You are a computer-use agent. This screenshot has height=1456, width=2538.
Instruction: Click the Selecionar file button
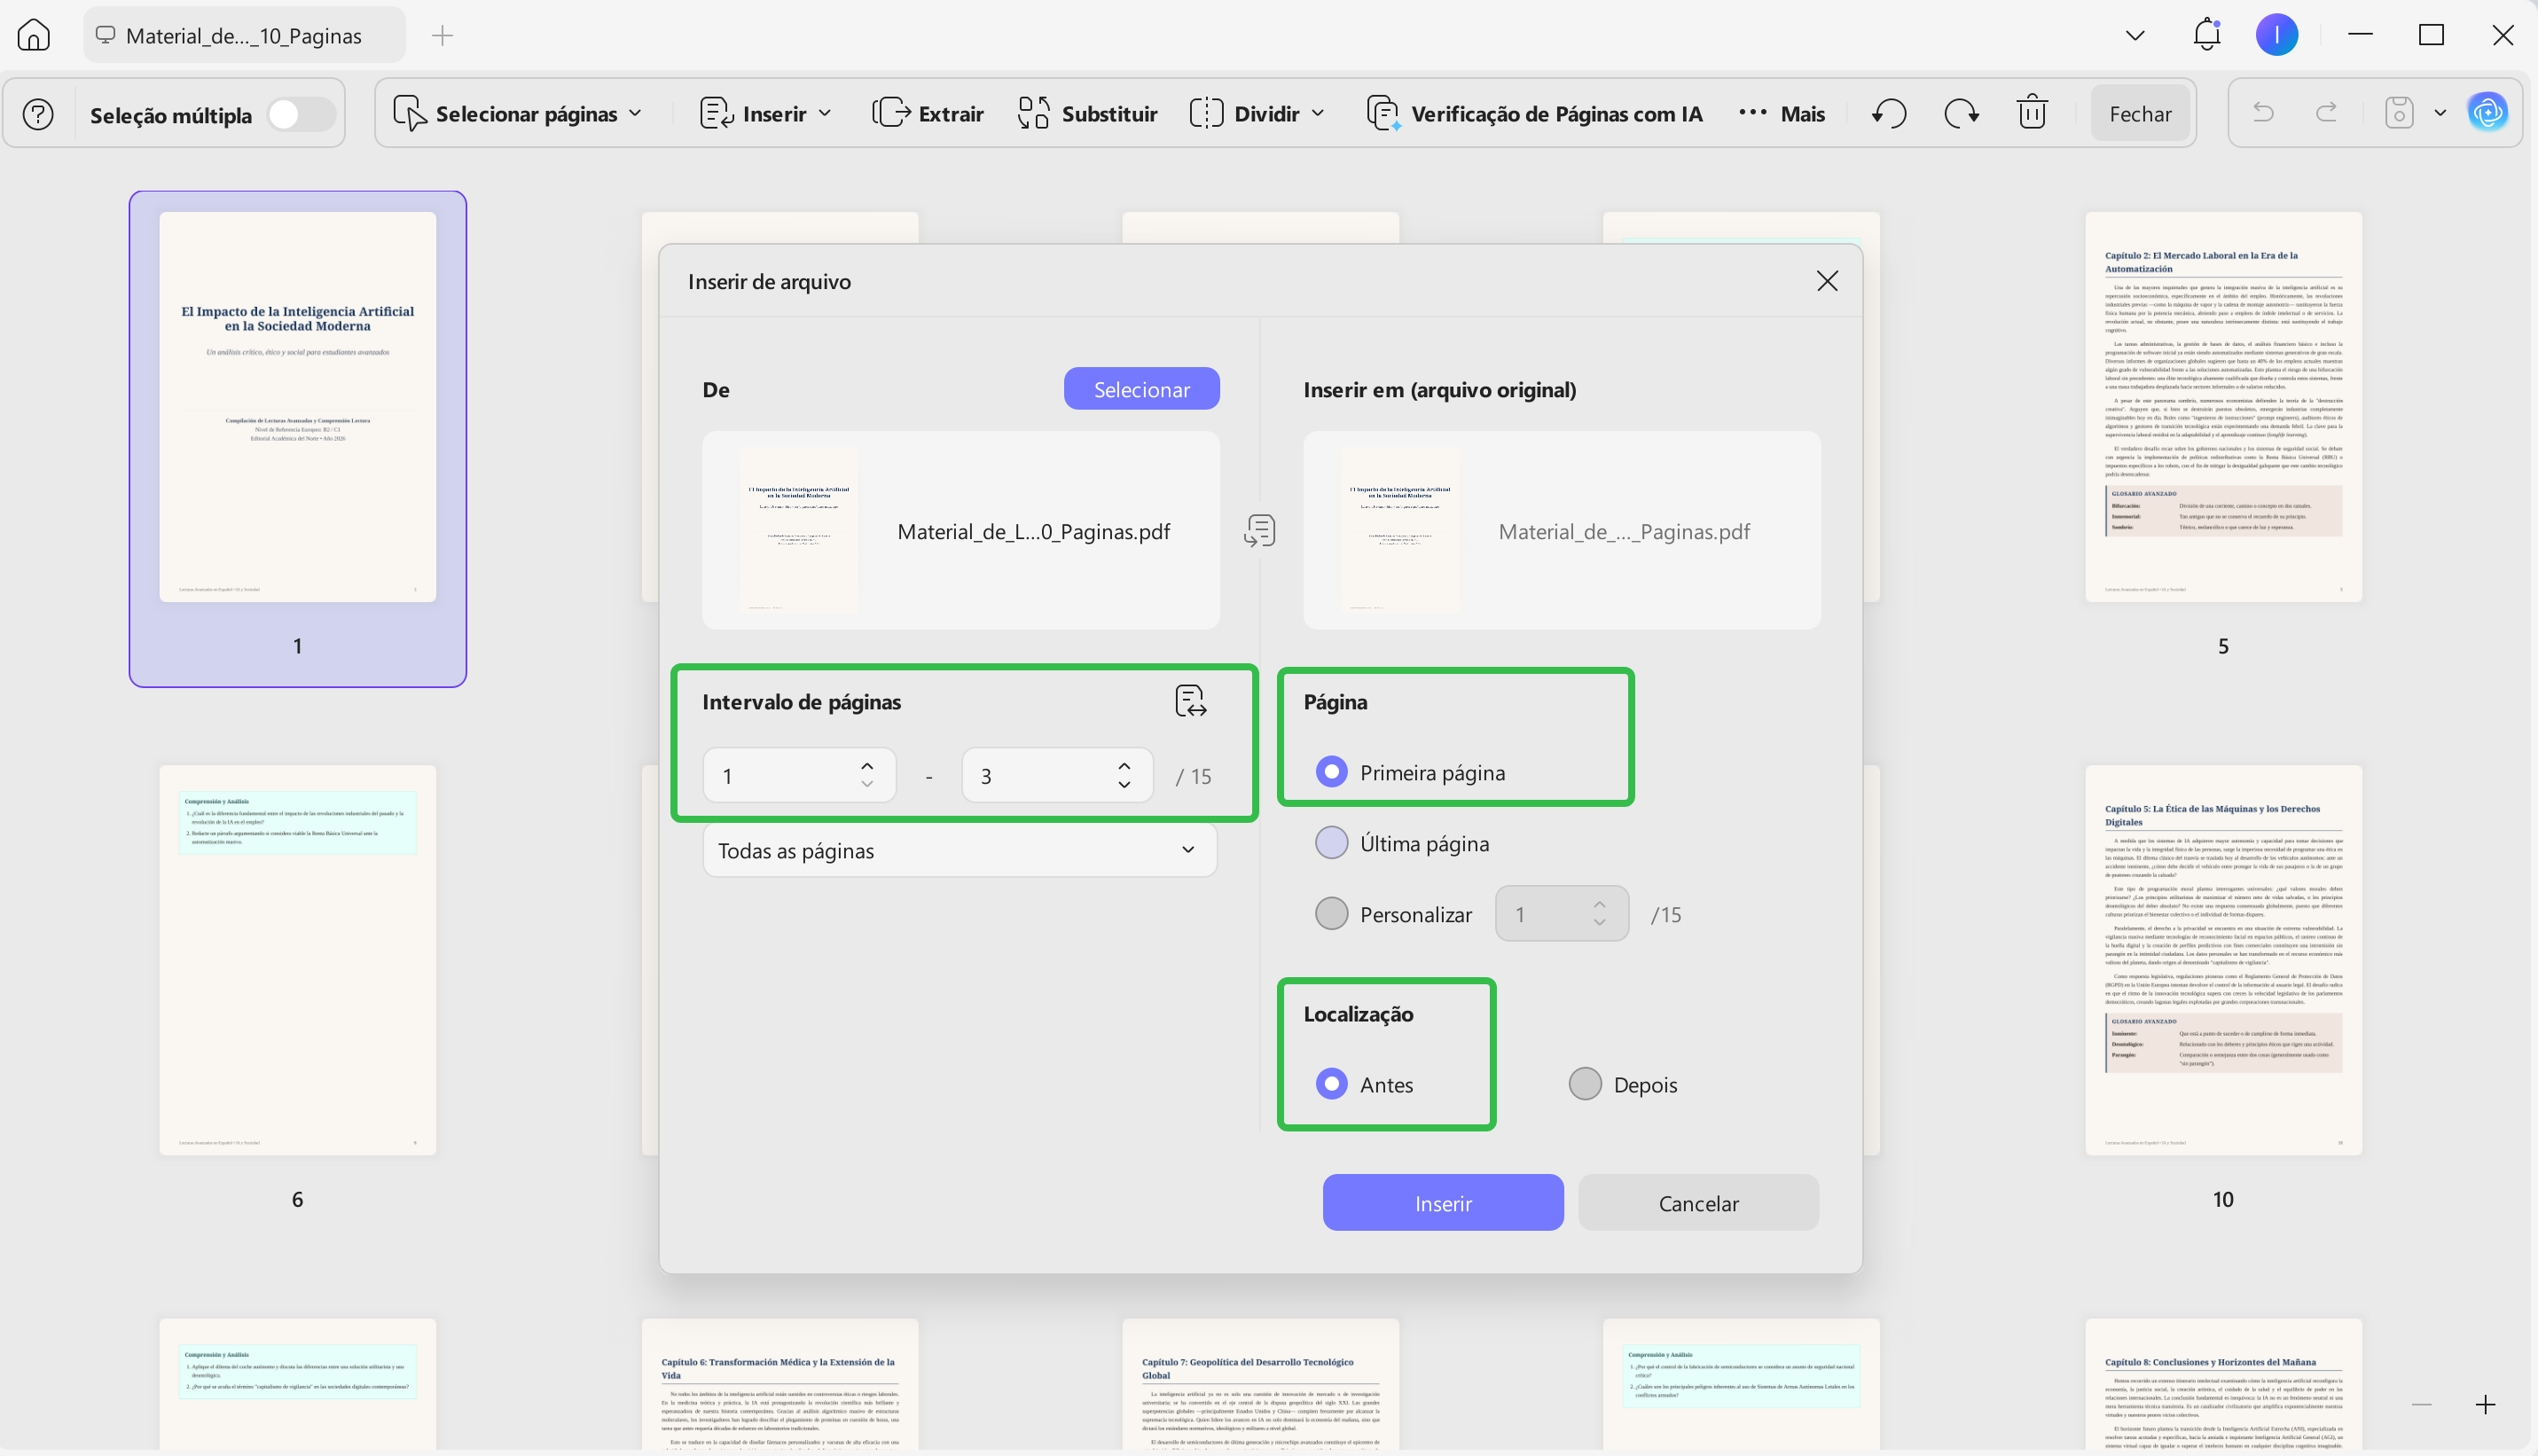click(1141, 389)
